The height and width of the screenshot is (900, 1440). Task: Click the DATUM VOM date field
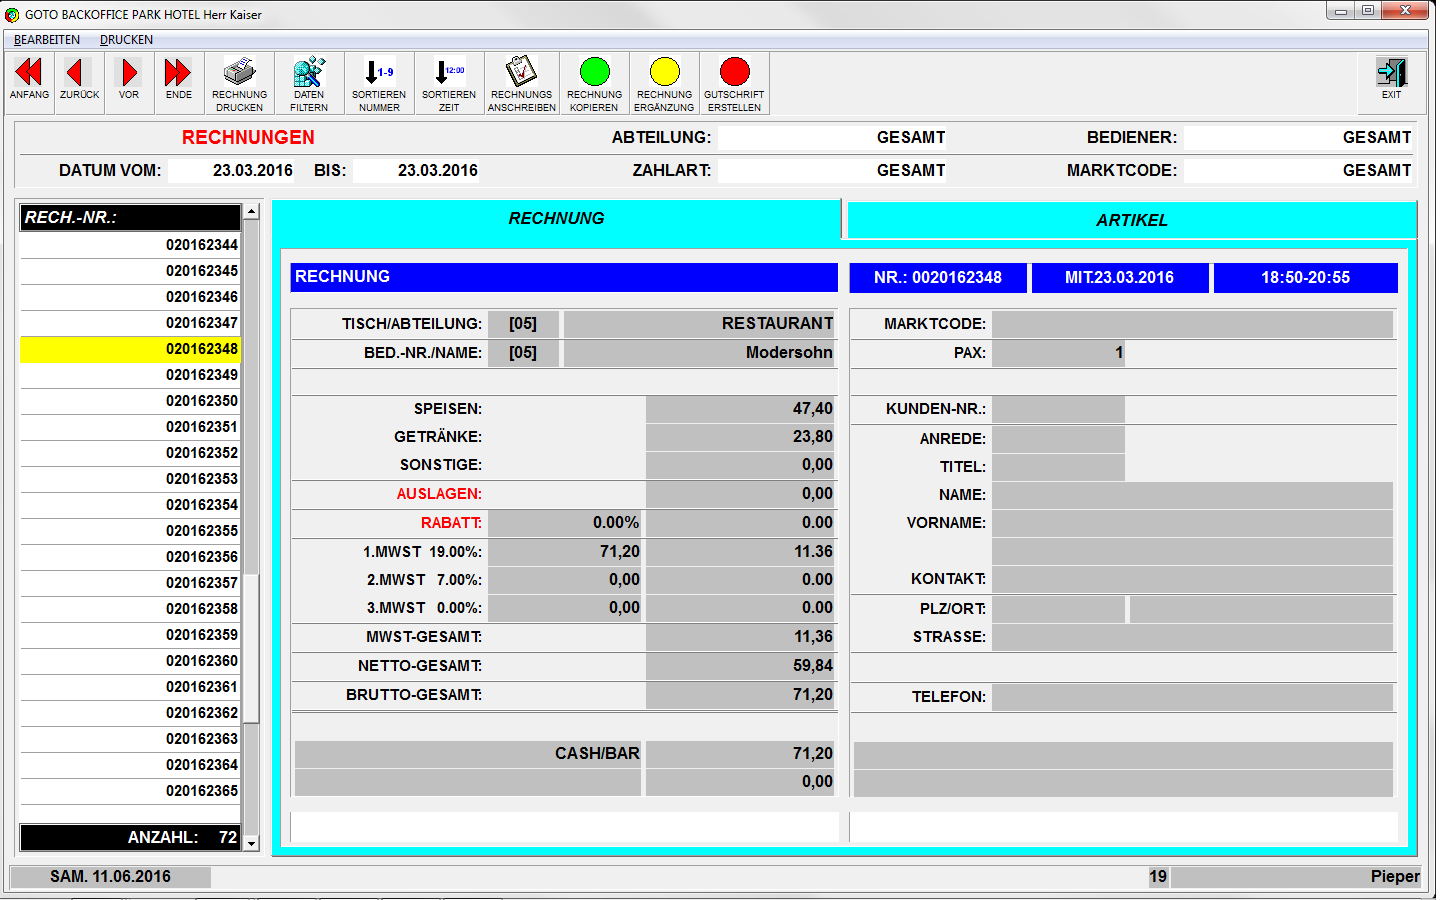click(x=232, y=171)
